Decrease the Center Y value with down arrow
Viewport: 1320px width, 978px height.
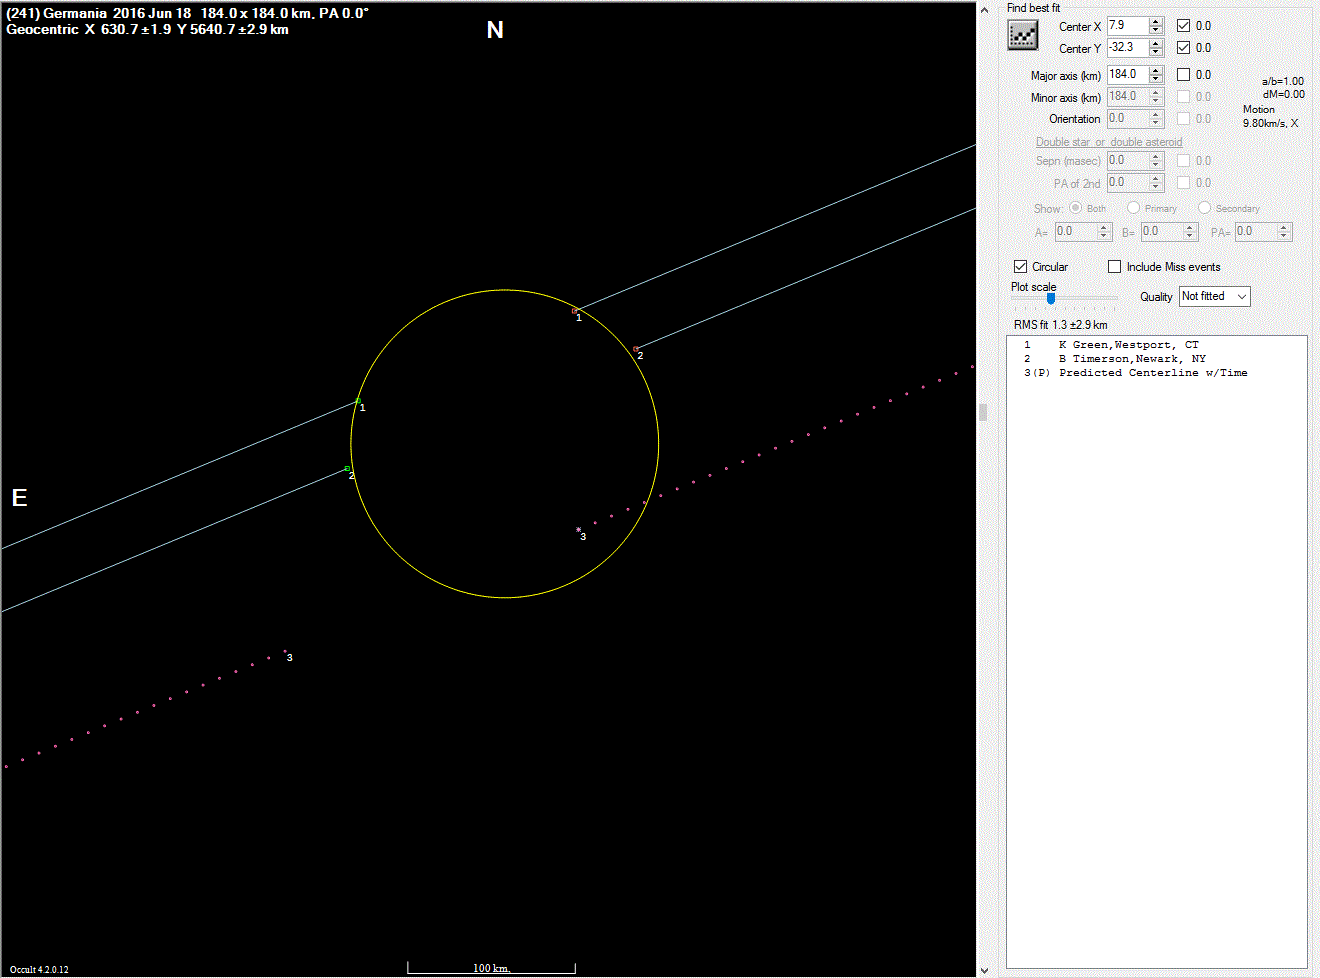tap(1156, 52)
